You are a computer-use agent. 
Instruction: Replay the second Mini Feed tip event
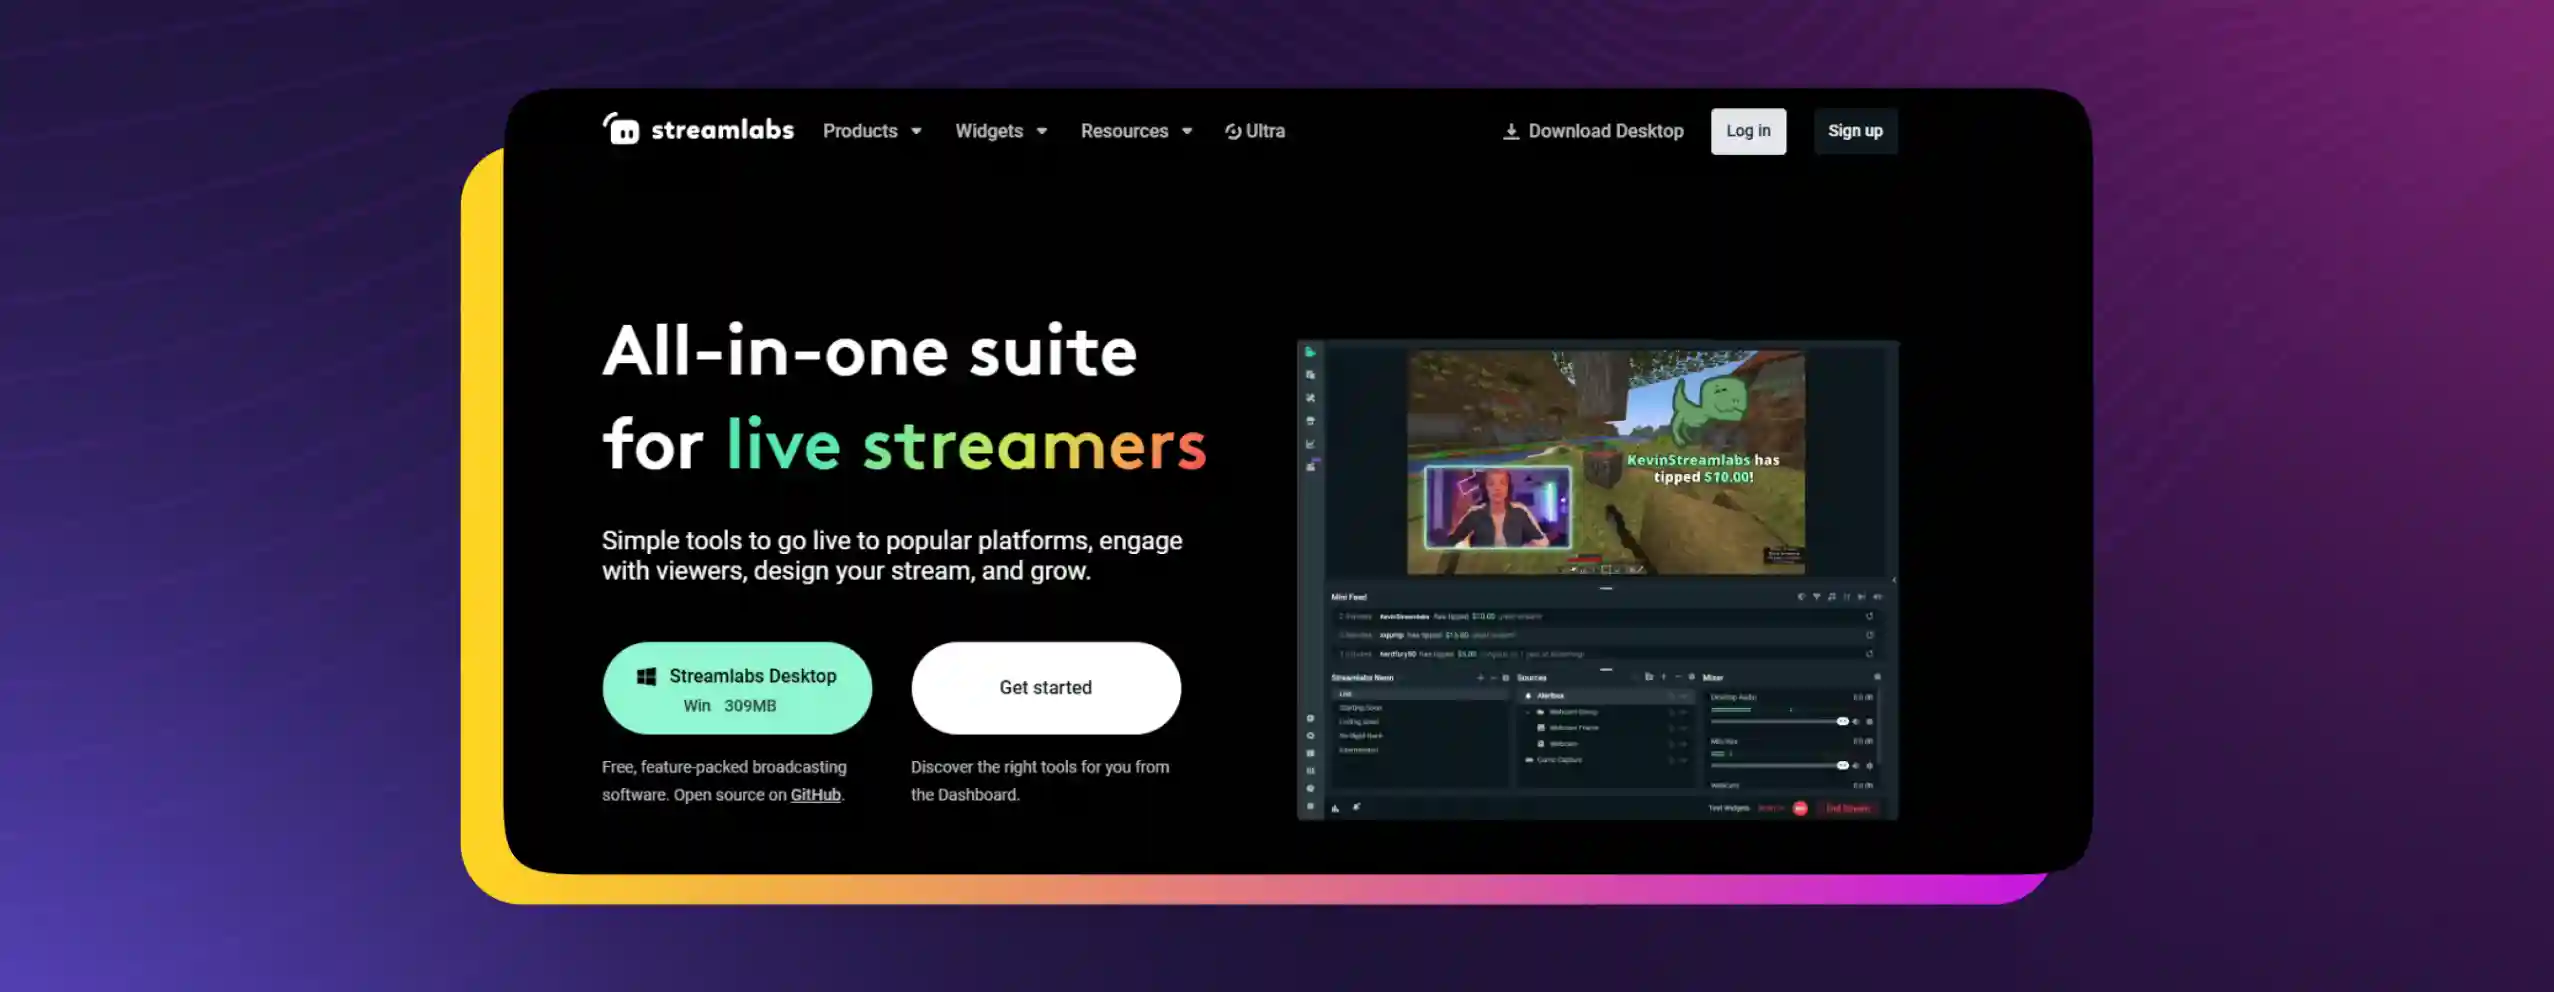coord(1870,635)
